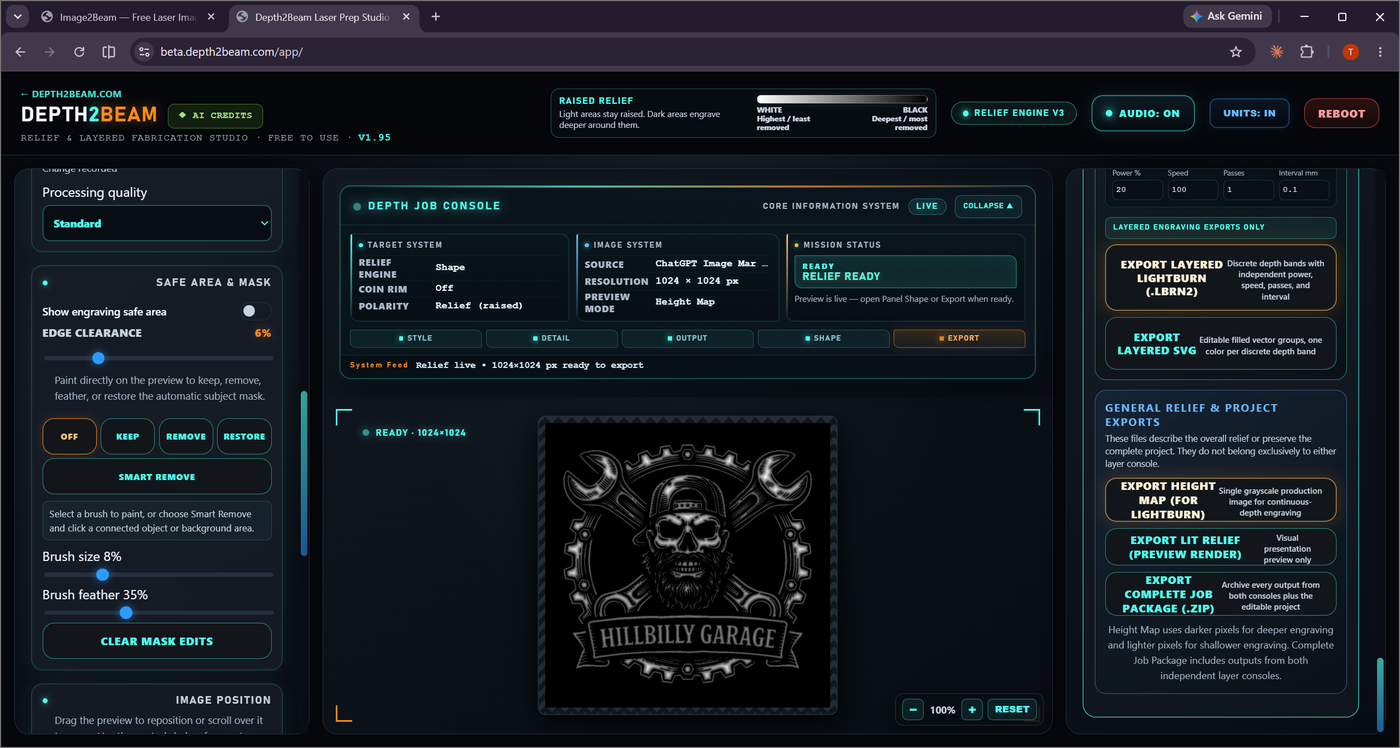This screenshot has height=748, width=1400.
Task: Click the Edge Clearance slider
Action: coord(157,358)
